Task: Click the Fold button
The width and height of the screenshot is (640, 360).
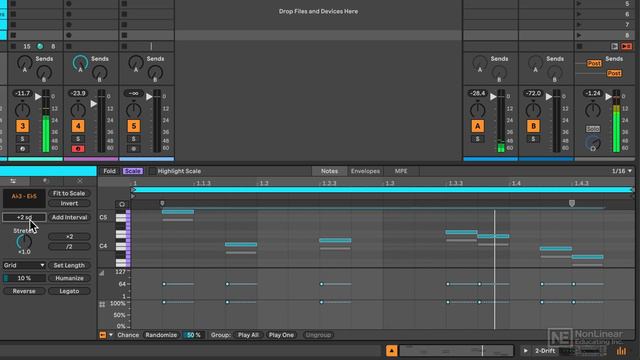Action: tap(109, 171)
